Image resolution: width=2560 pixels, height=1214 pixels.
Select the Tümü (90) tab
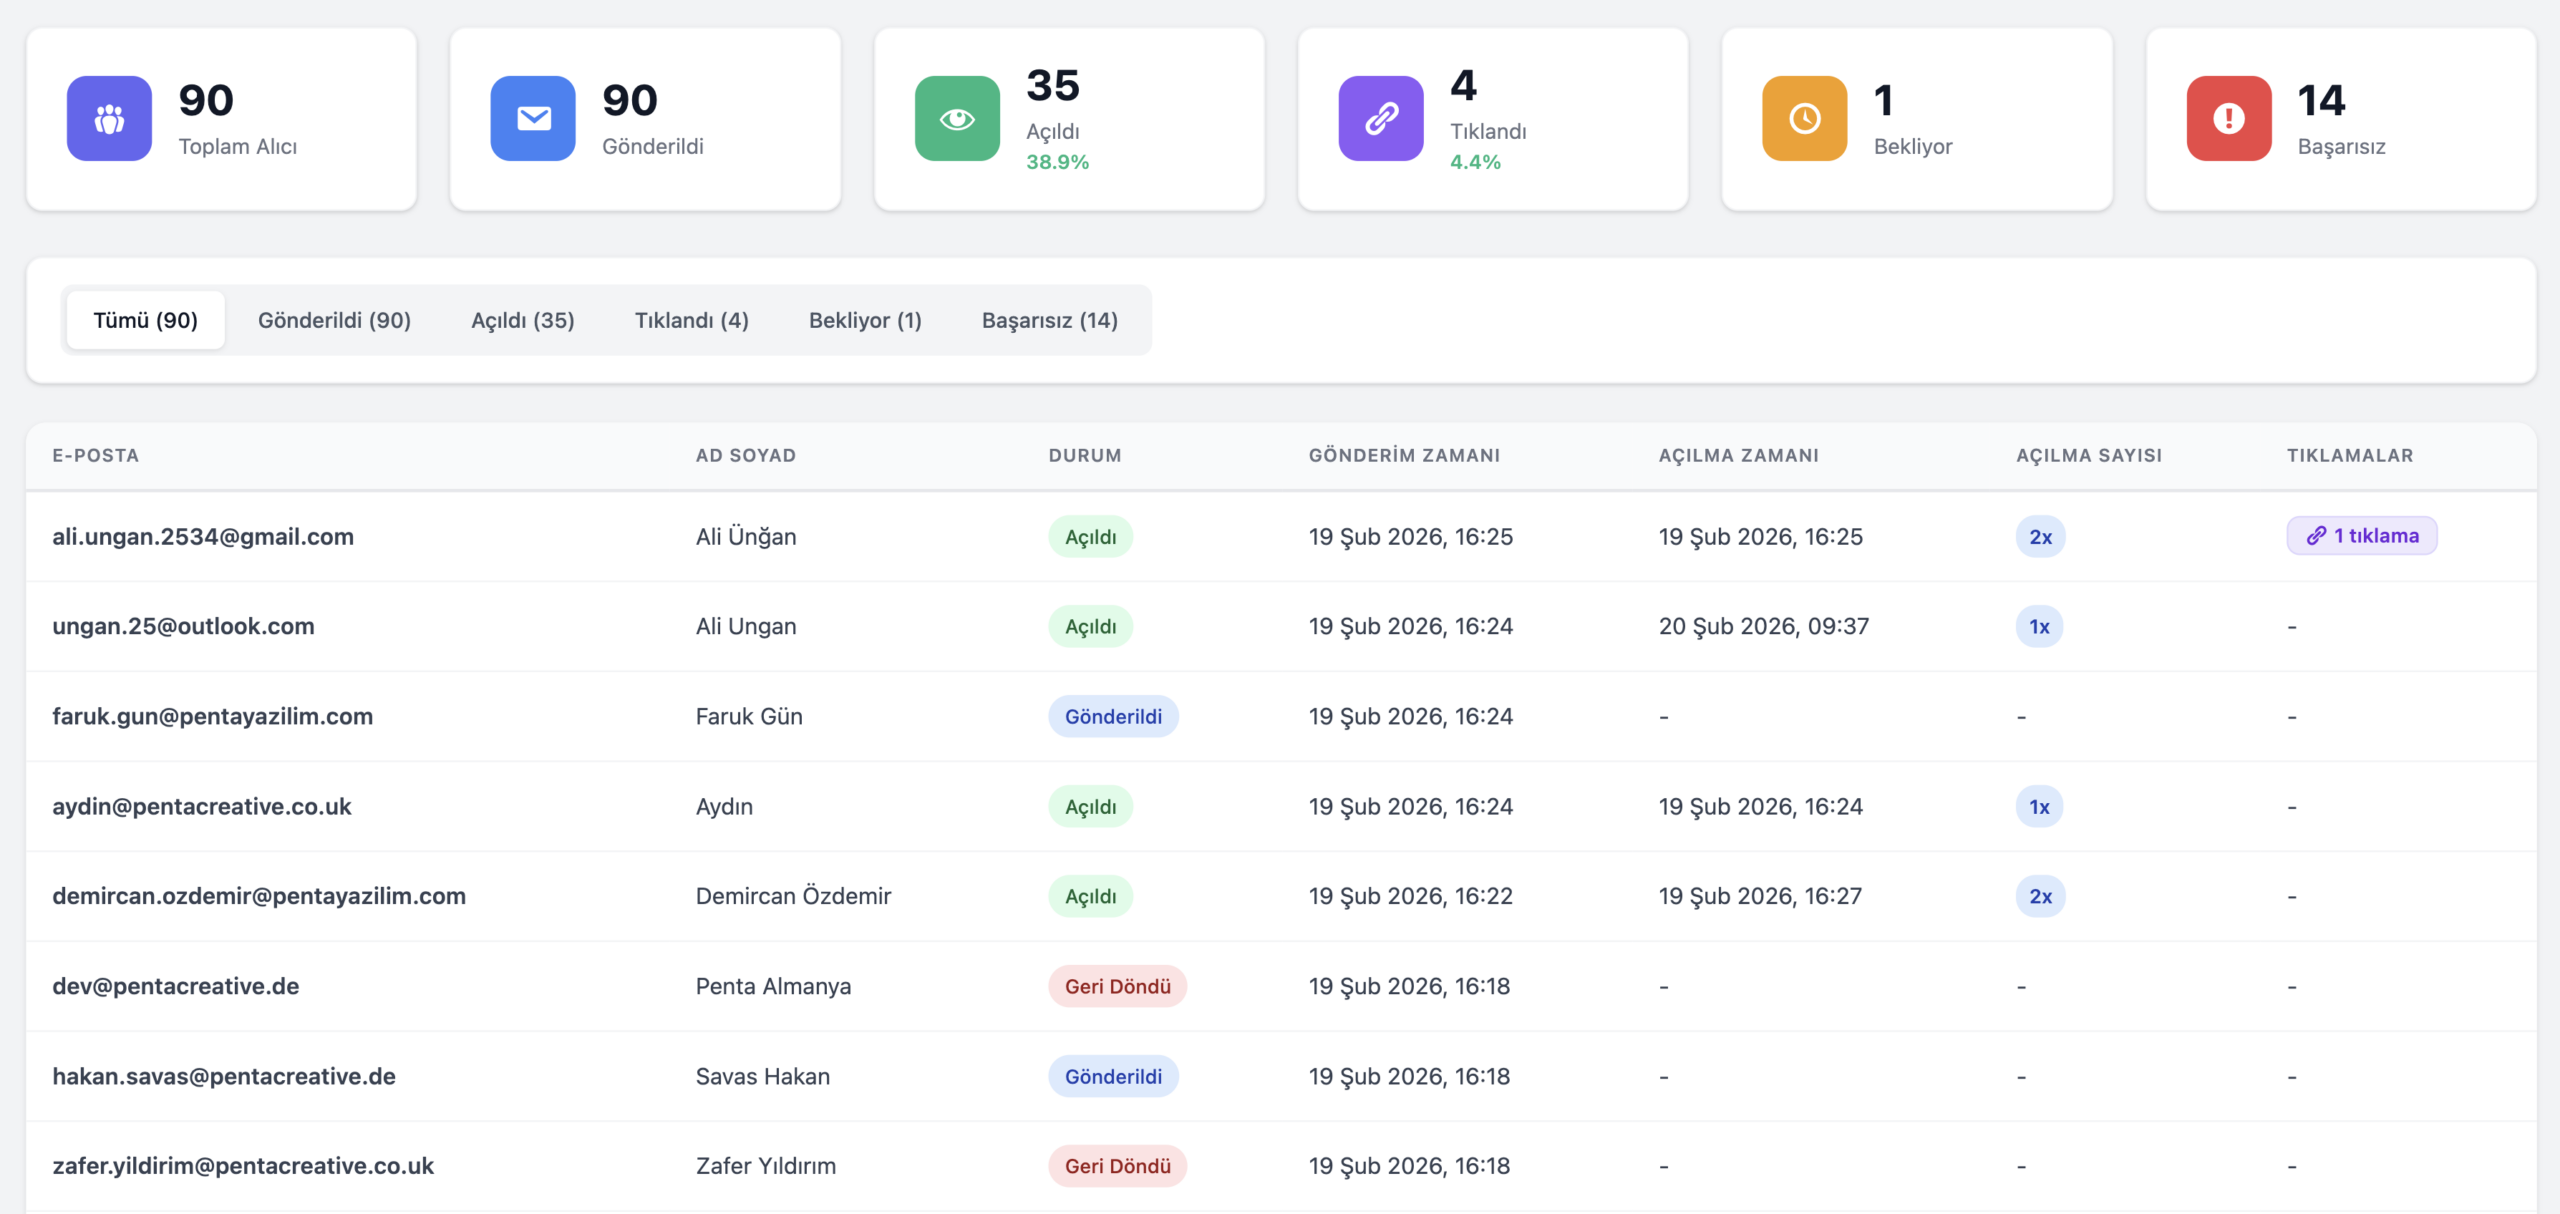click(x=146, y=320)
